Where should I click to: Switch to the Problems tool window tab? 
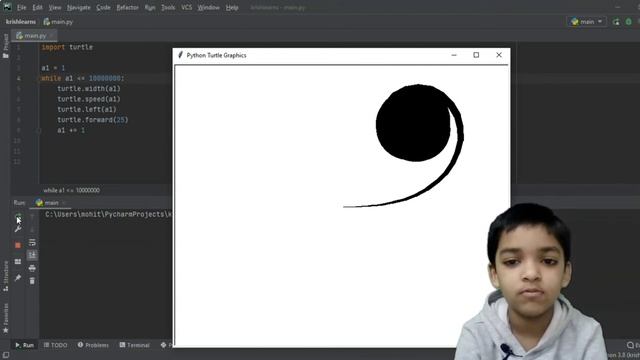pyautogui.click(x=93, y=345)
